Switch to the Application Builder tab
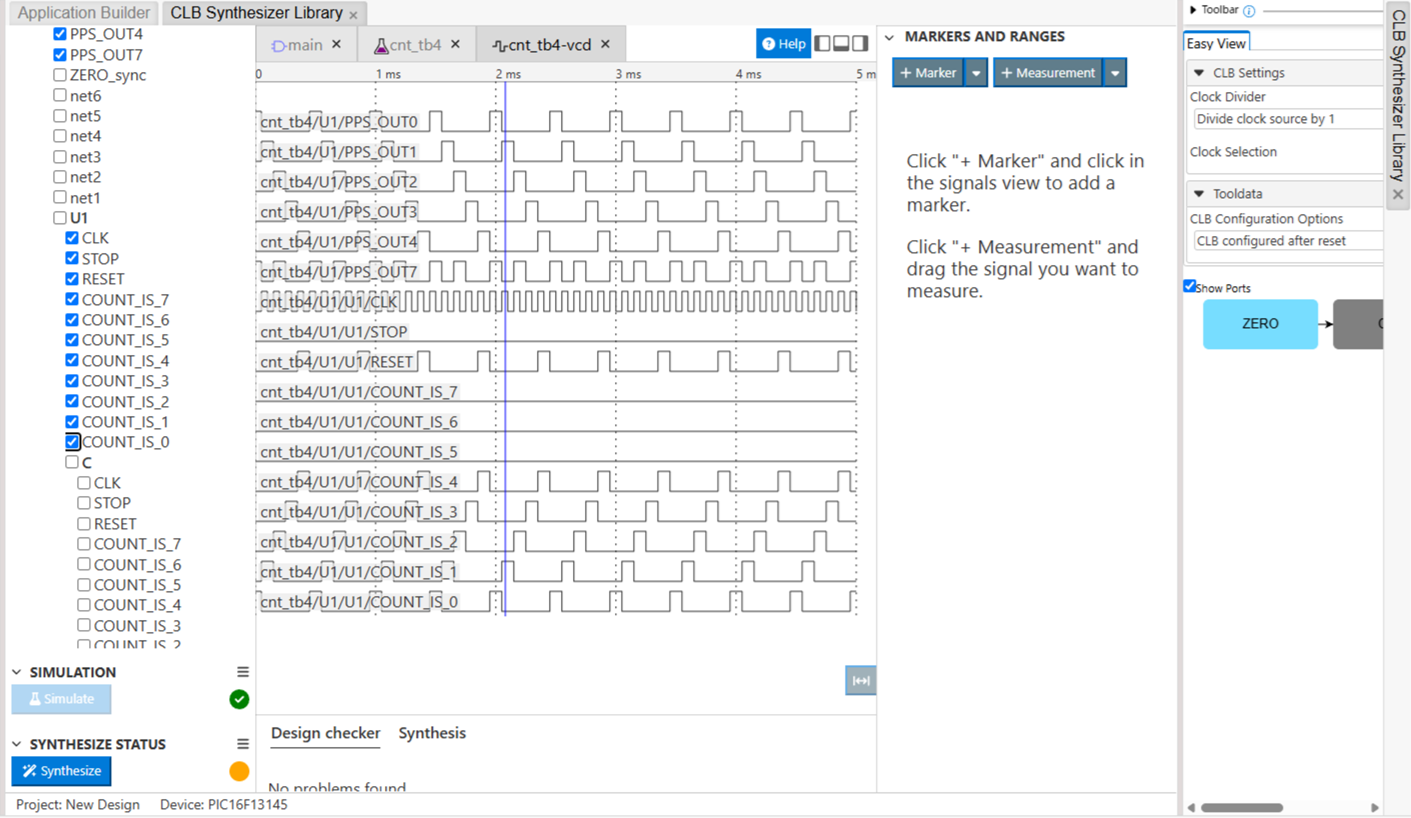1411x818 pixels. 84,13
